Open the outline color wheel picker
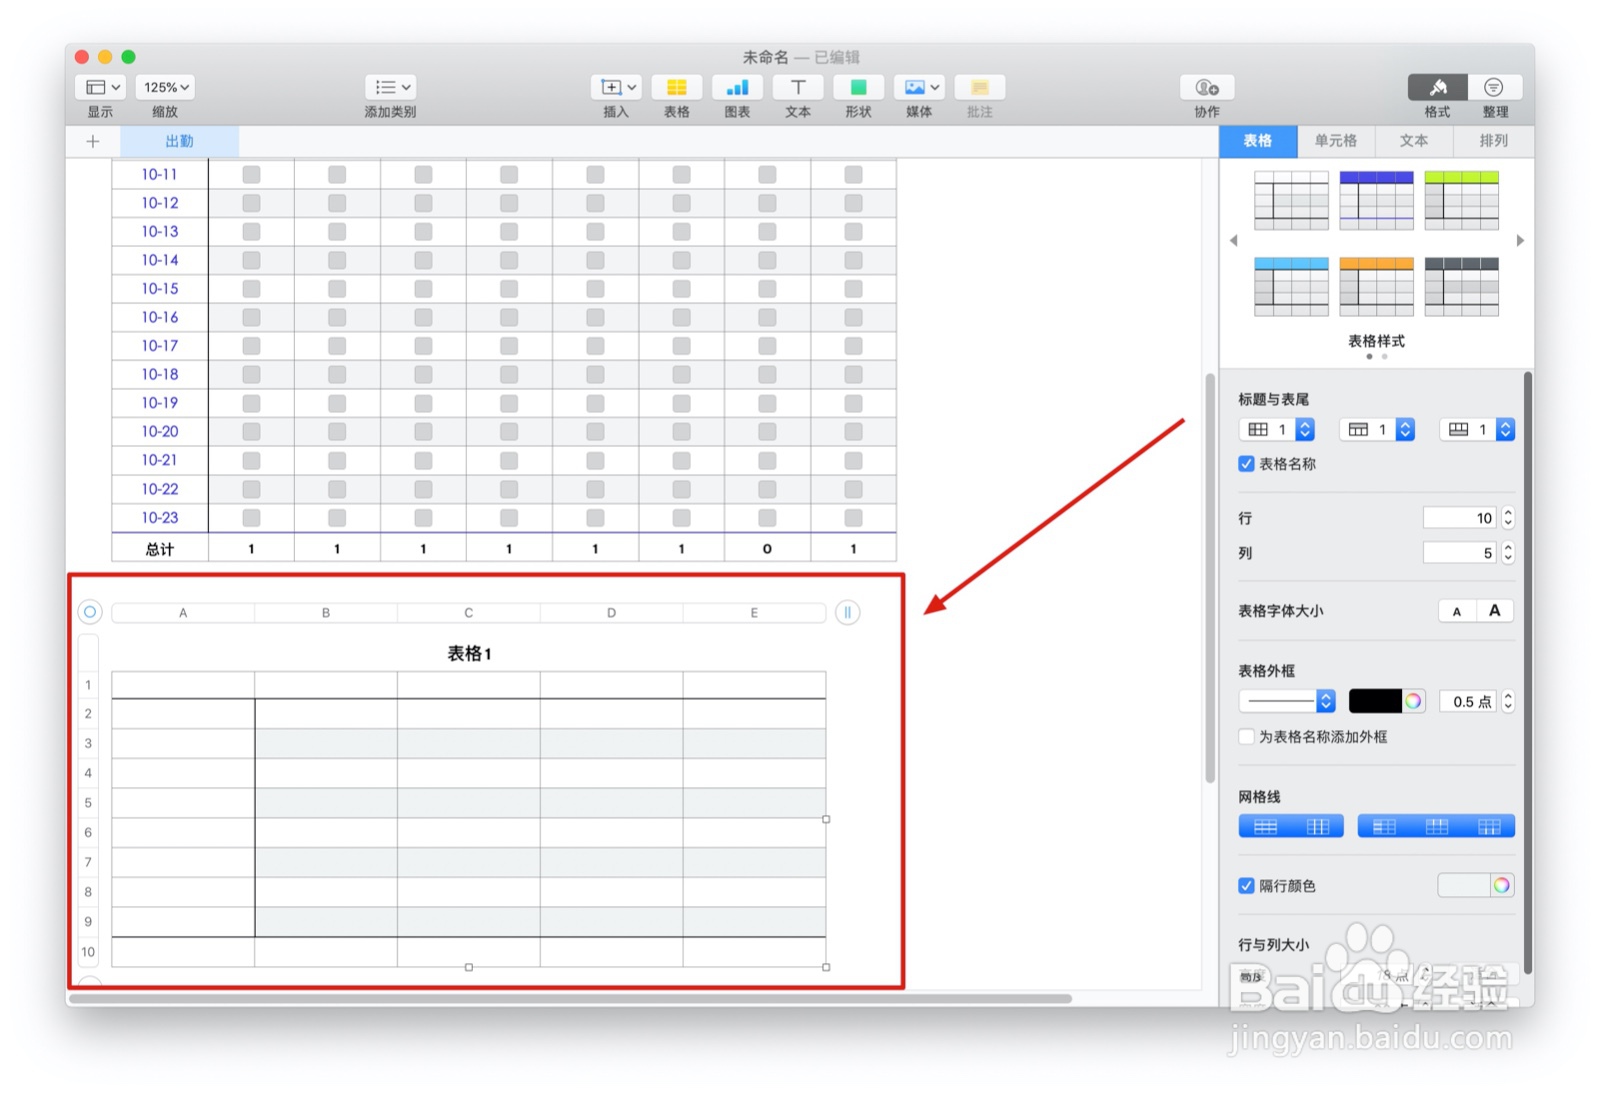The image size is (1600, 1093). pyautogui.click(x=1413, y=702)
